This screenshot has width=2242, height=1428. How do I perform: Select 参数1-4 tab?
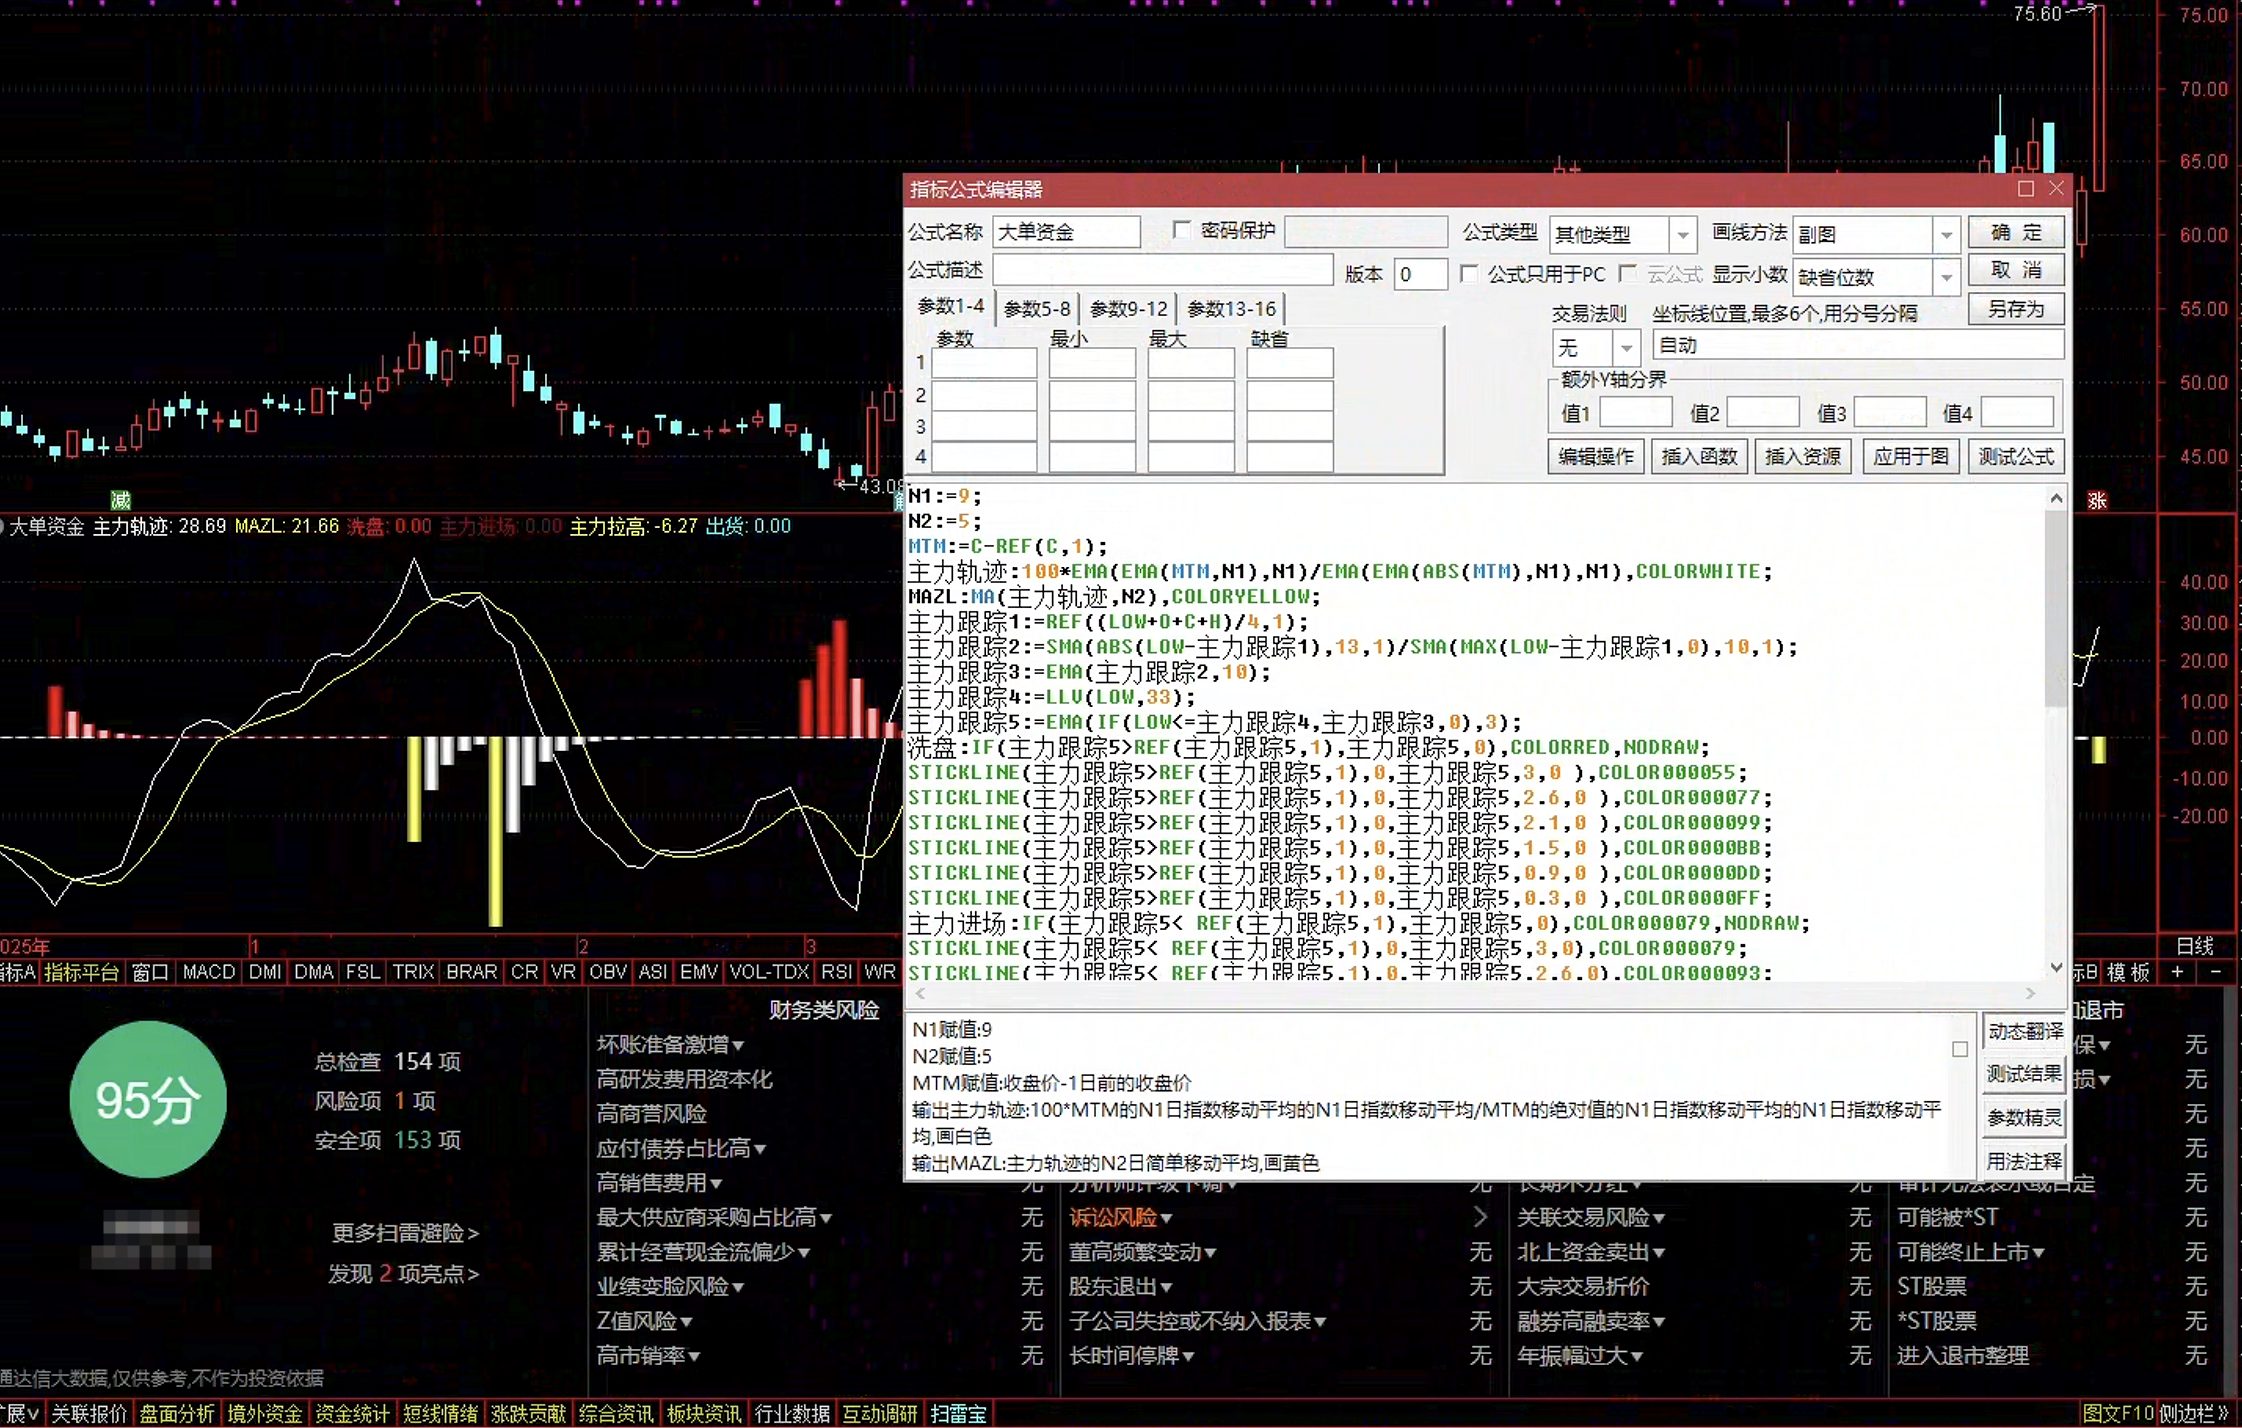click(951, 306)
